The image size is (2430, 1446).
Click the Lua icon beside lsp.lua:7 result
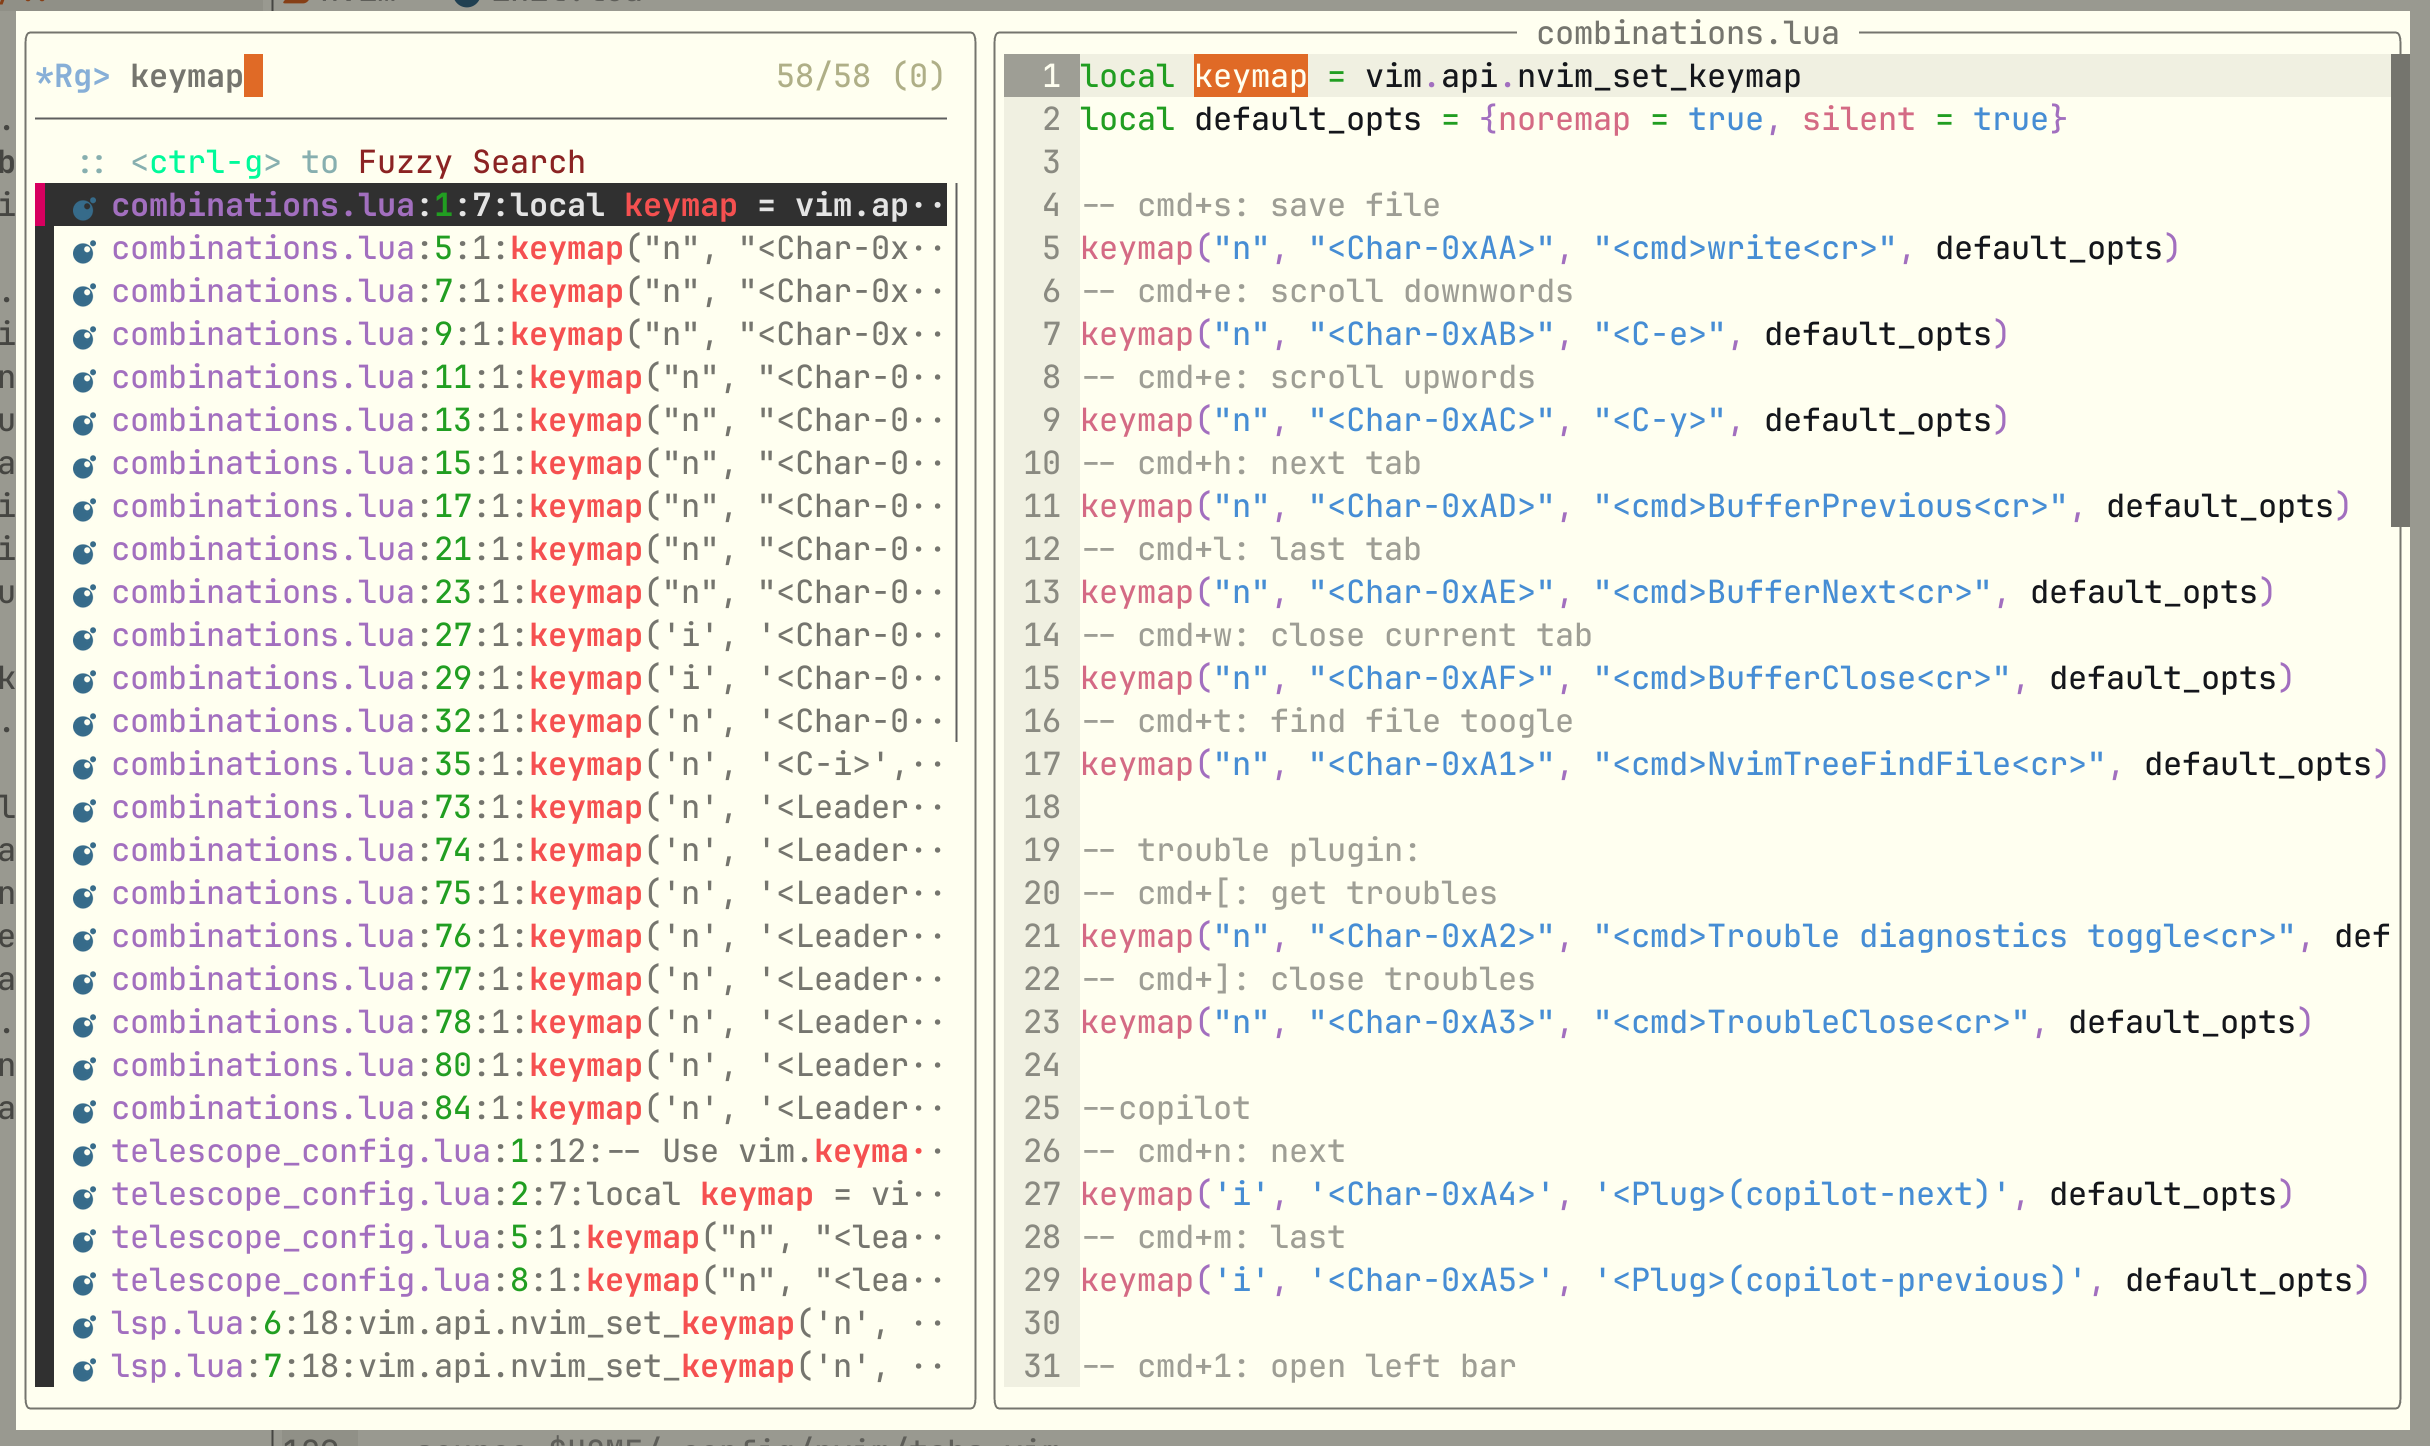(85, 1368)
